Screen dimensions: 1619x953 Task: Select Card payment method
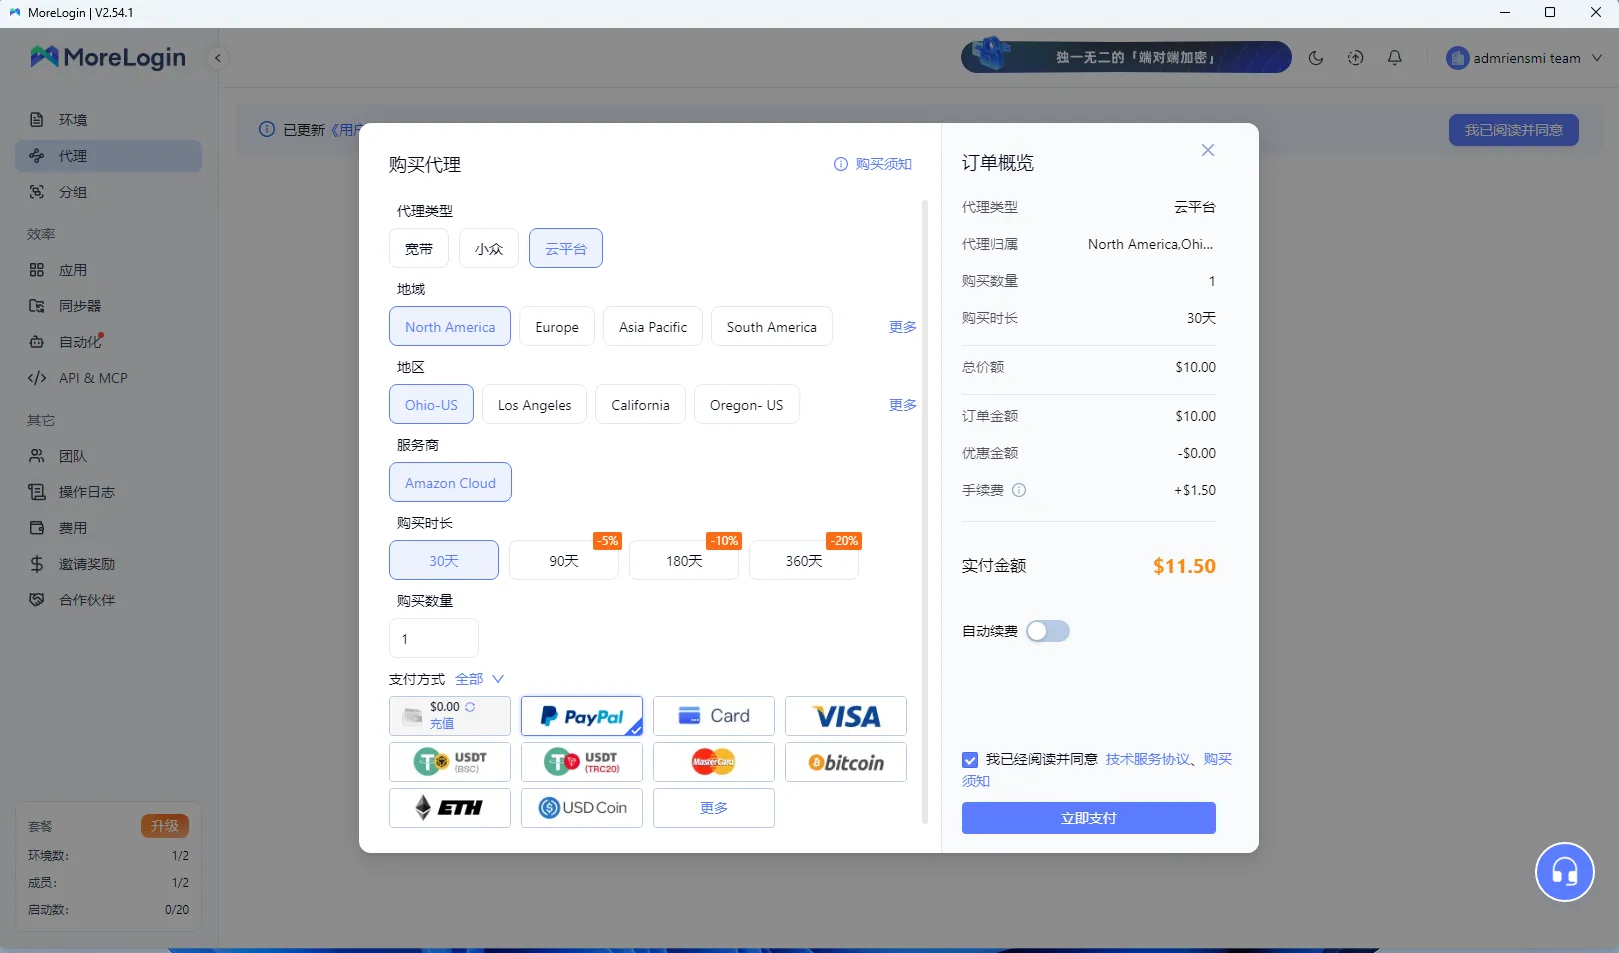(714, 716)
